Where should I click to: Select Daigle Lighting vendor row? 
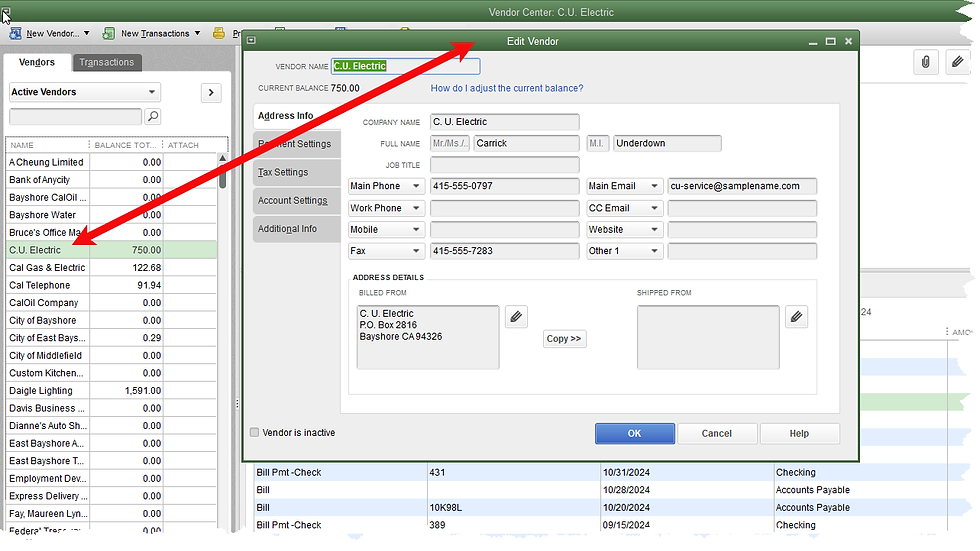111,390
